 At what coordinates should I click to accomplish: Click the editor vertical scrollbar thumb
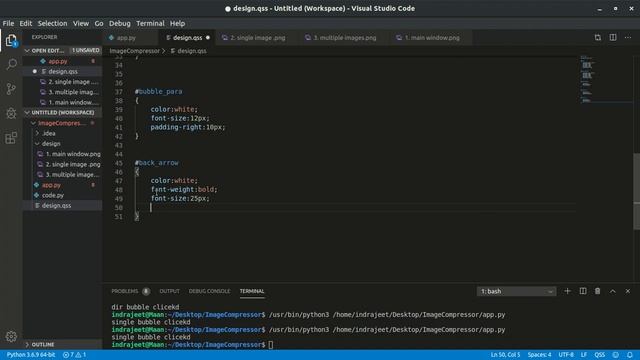click(x=636, y=191)
